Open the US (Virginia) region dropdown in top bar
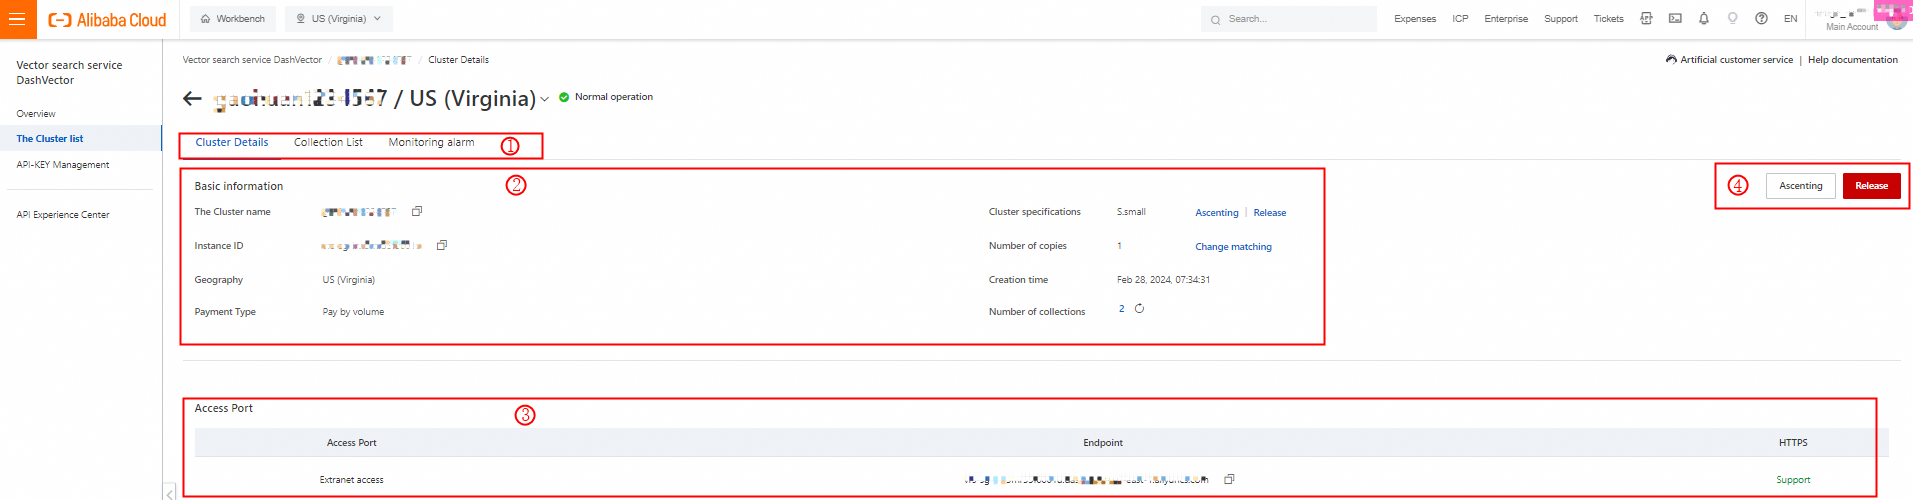The image size is (1913, 500). click(339, 19)
